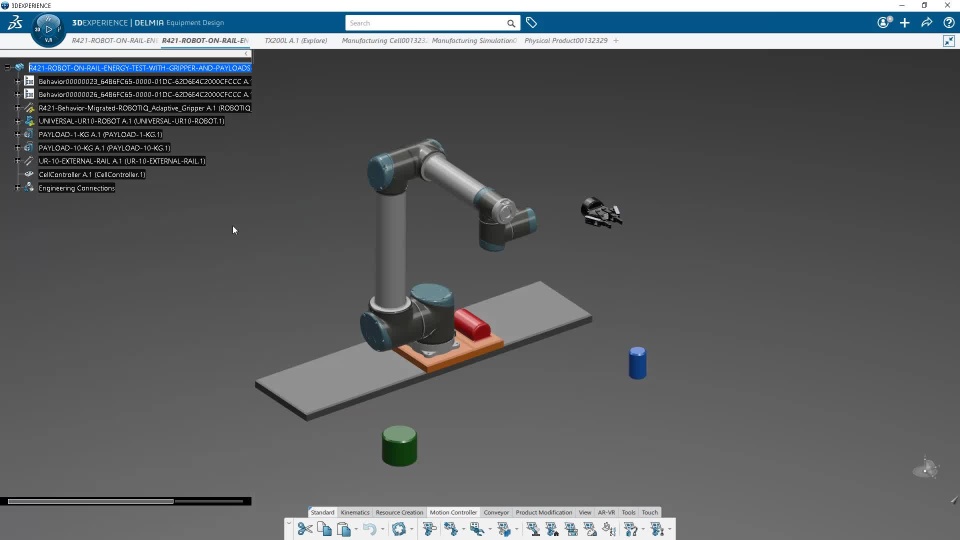This screenshot has width=960, height=540.
Task: Expand the Engineering Connections node
Action: pos(18,188)
